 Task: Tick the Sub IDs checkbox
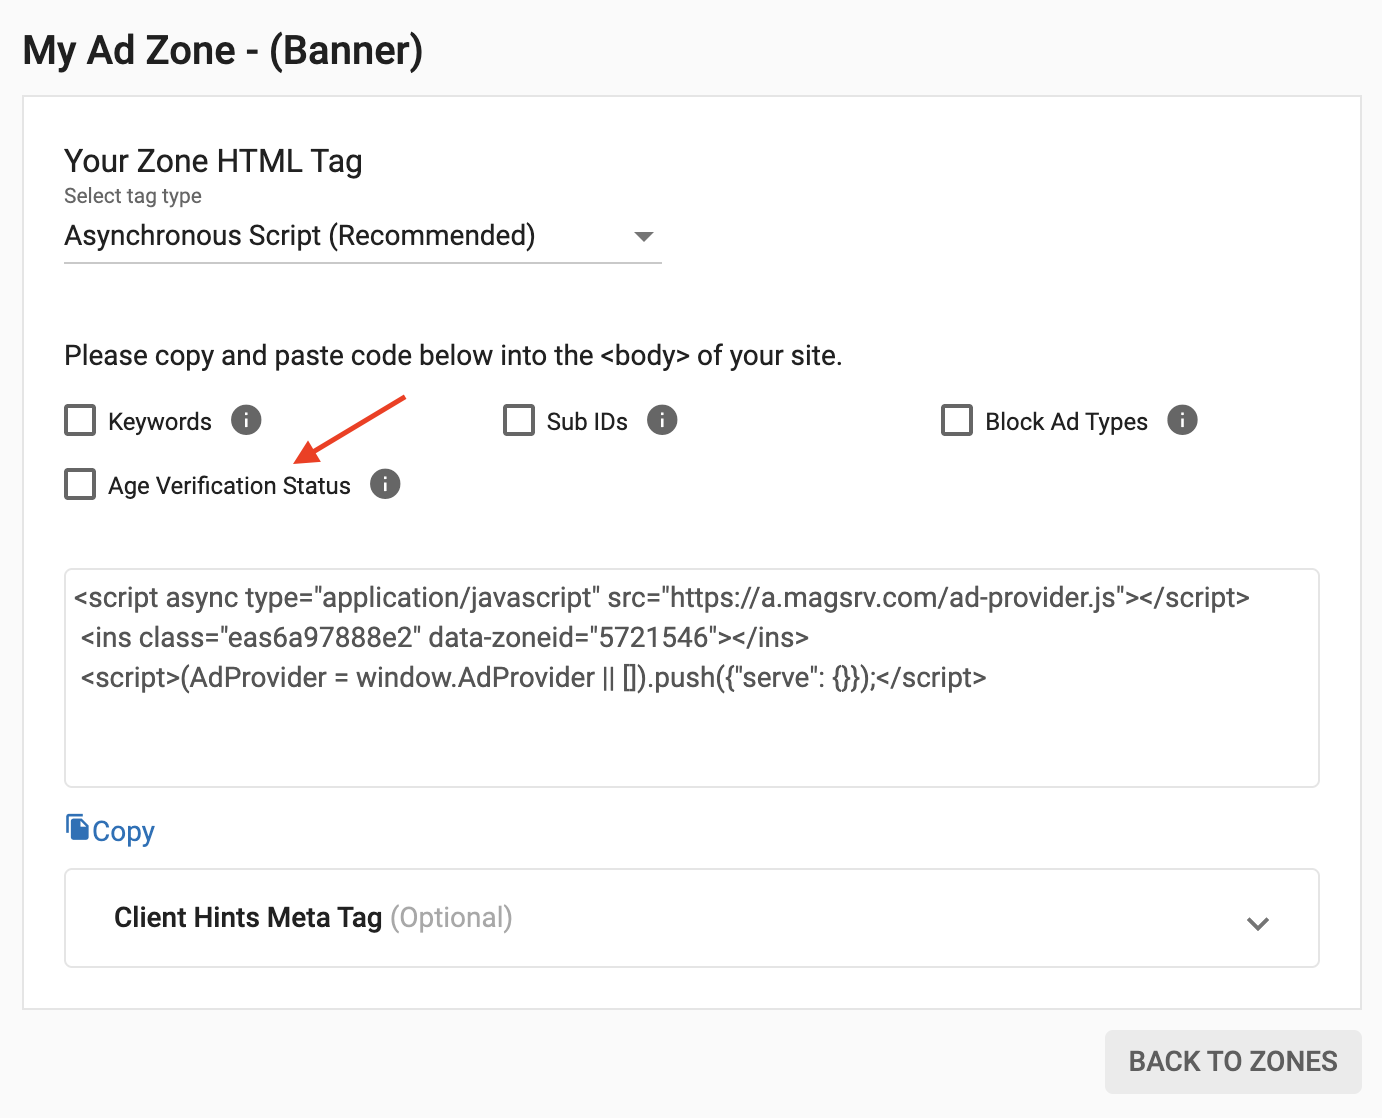click(x=519, y=420)
